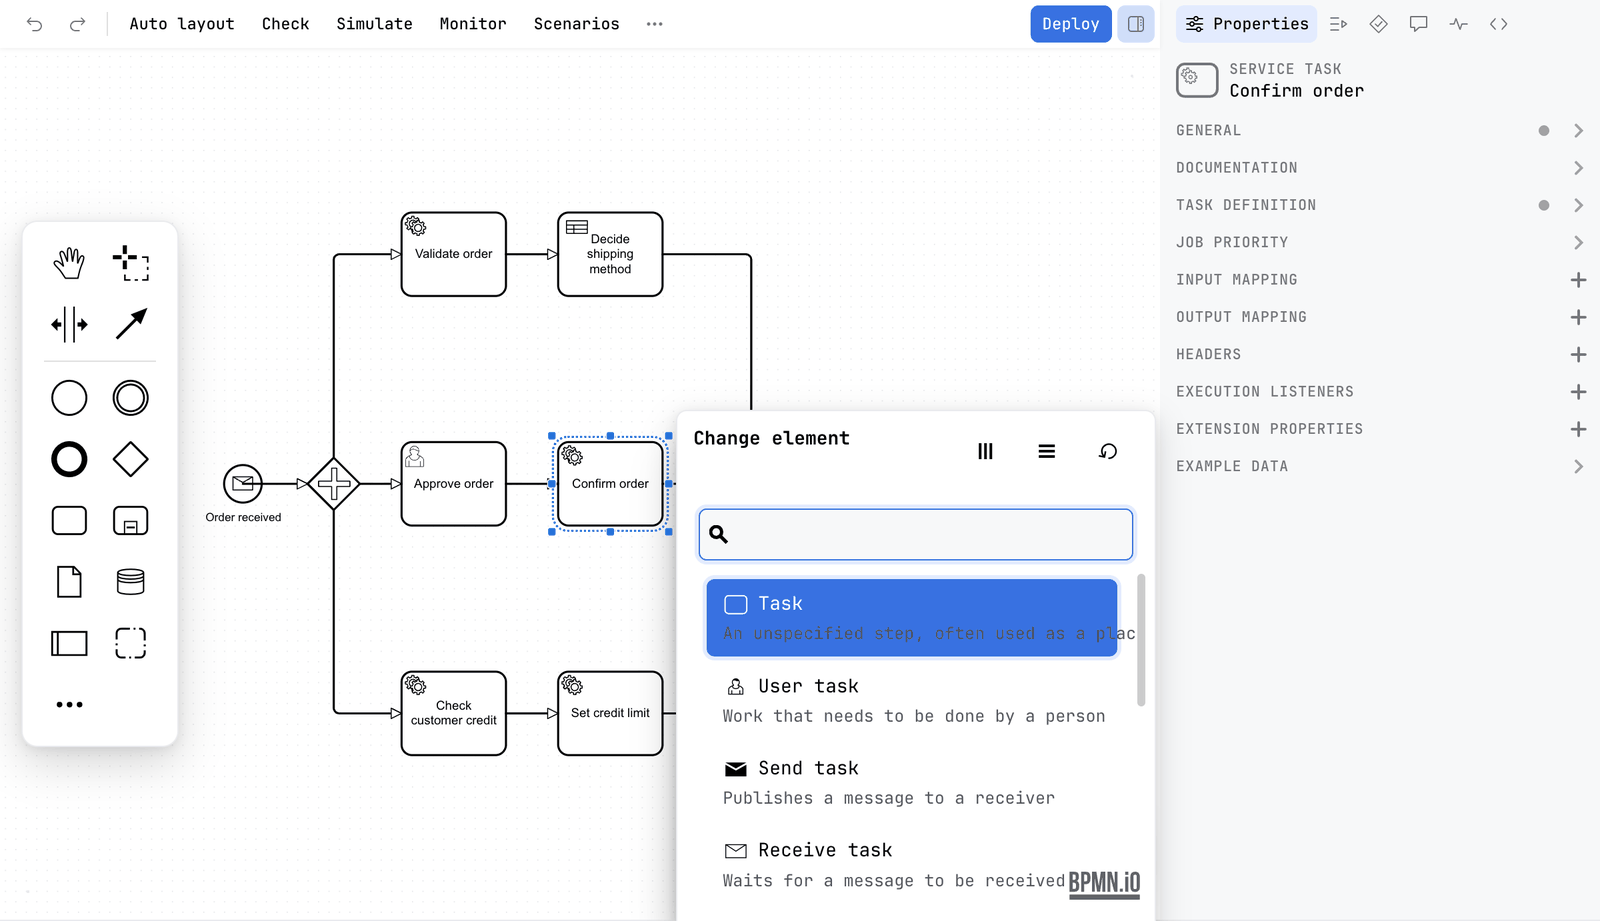The width and height of the screenshot is (1600, 921).
Task: Click the Change element list scrollbar
Action: point(1141,641)
